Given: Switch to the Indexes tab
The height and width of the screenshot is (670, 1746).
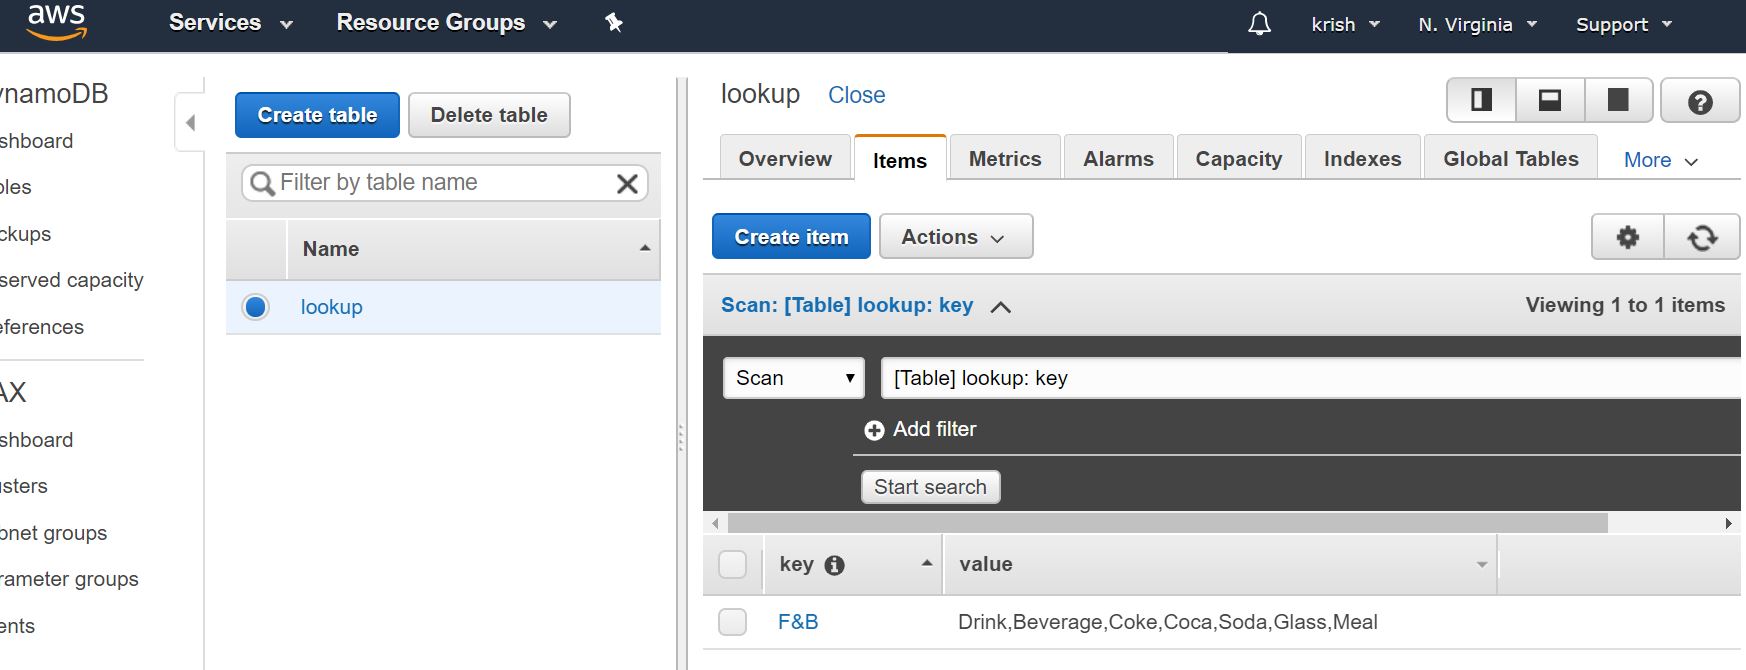Looking at the screenshot, I should pos(1362,158).
